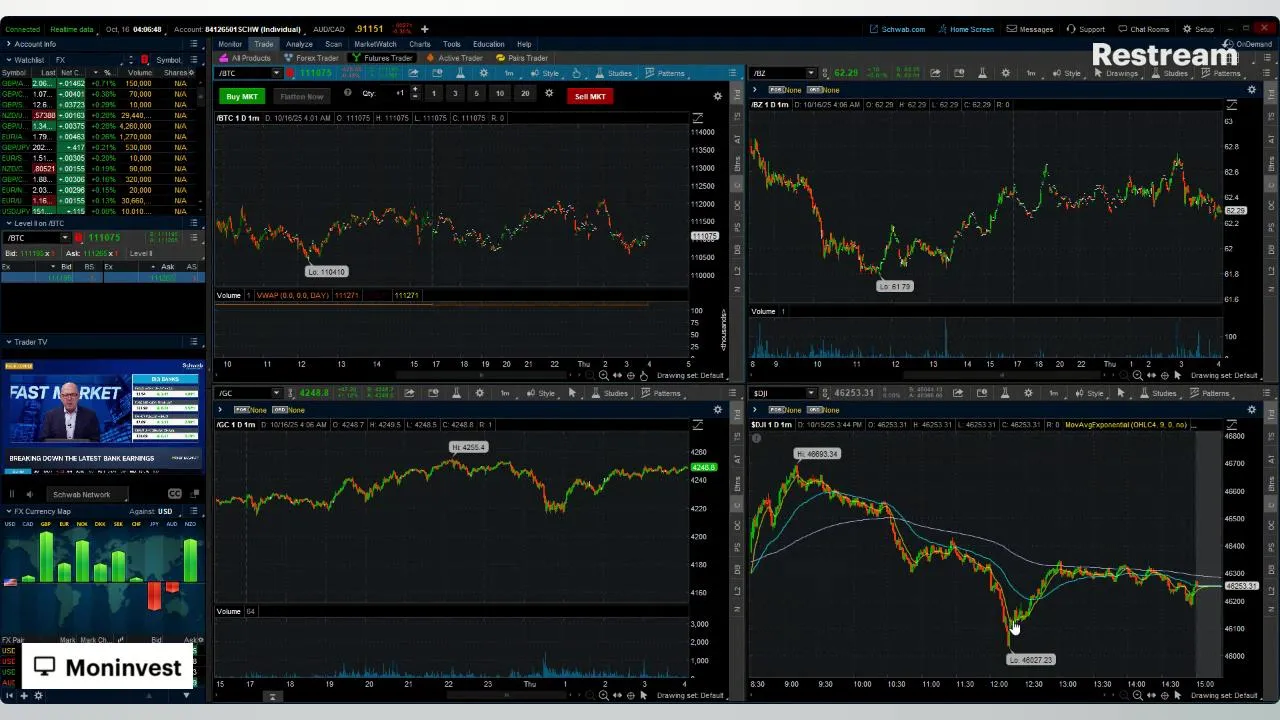1280x720 pixels.
Task: Open the /BZ position bar gear icon
Action: point(1251,90)
